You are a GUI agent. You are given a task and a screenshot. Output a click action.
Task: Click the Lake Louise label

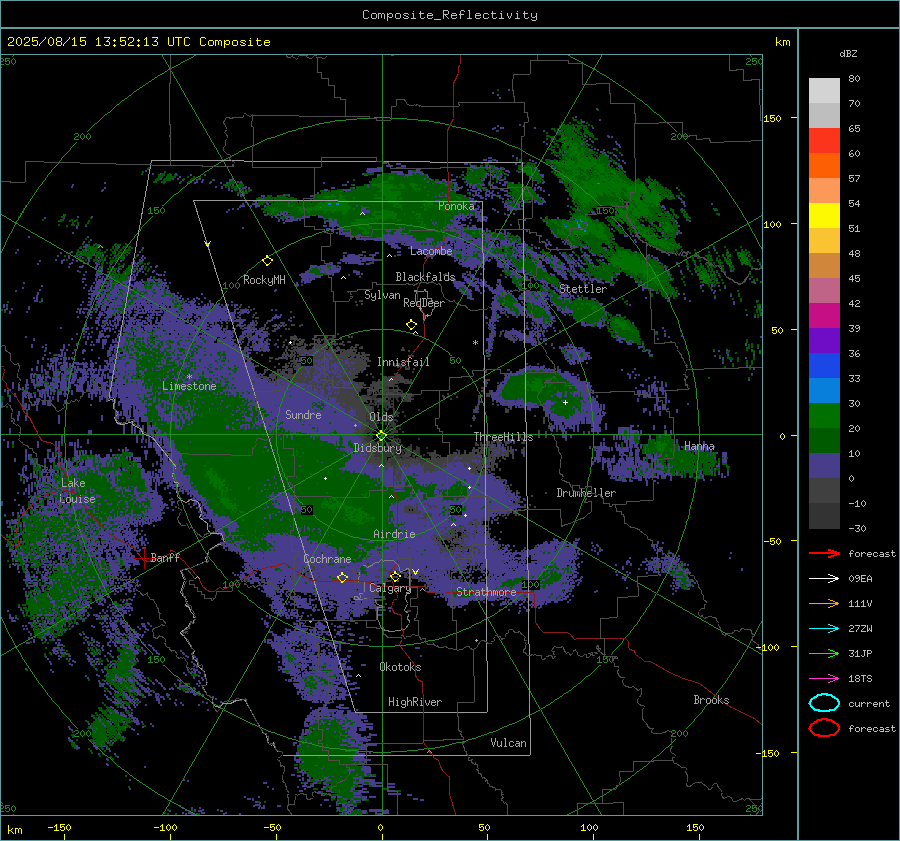click(x=77, y=491)
